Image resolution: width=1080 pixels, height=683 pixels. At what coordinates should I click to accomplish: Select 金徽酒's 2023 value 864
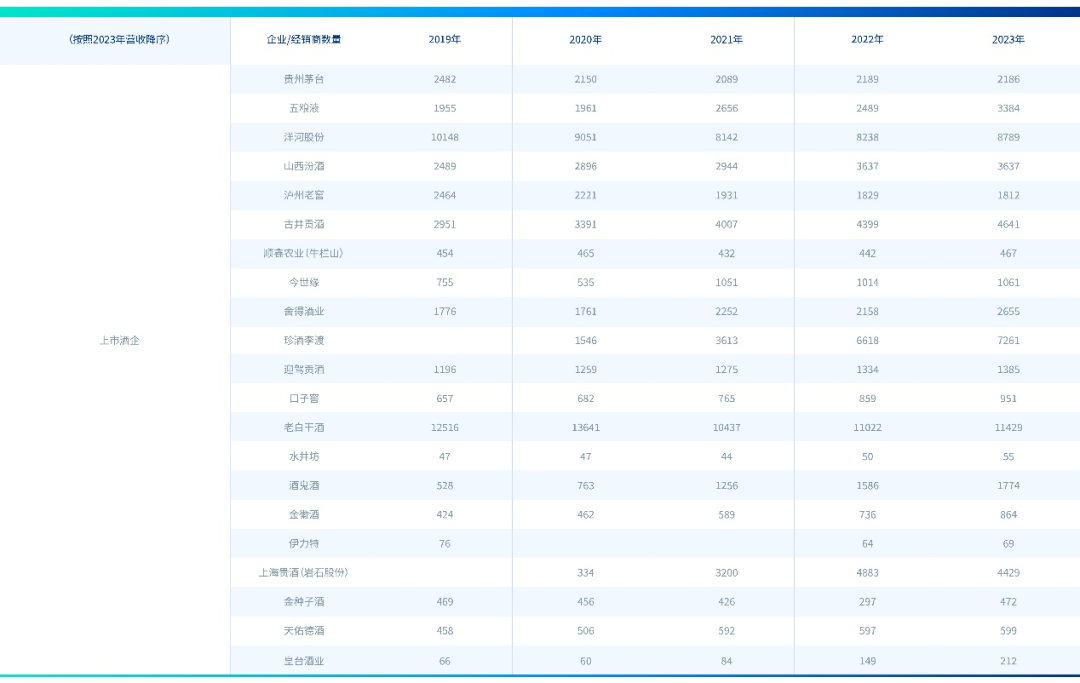tap(1008, 514)
